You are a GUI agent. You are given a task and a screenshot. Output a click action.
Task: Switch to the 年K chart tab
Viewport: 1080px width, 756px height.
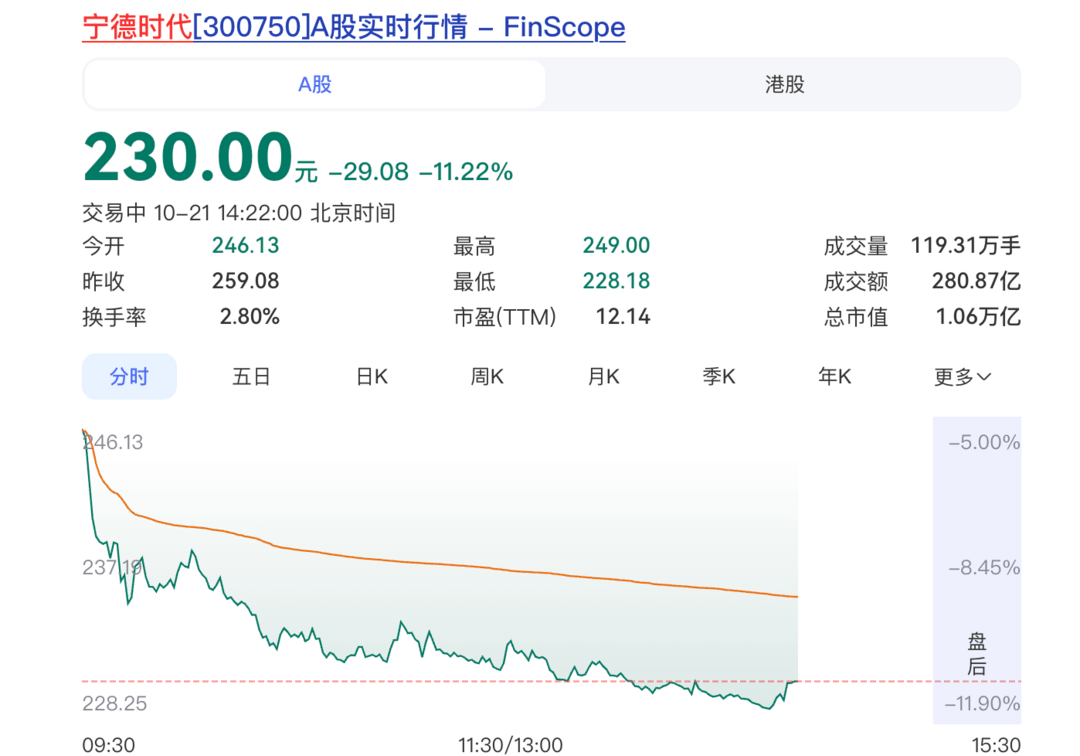835,377
